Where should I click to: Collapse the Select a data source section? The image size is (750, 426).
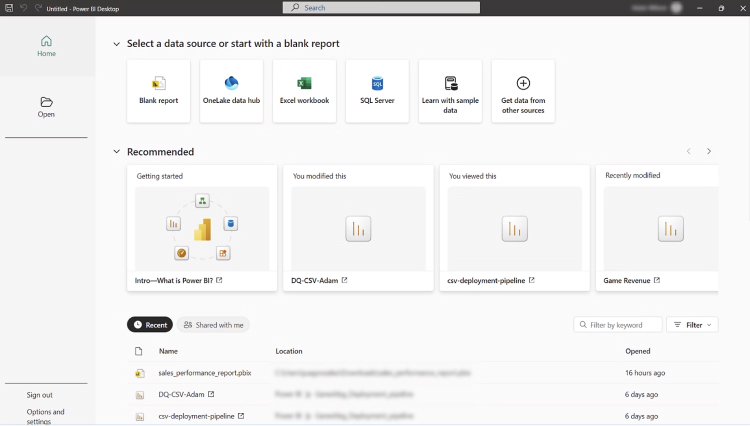click(x=116, y=44)
